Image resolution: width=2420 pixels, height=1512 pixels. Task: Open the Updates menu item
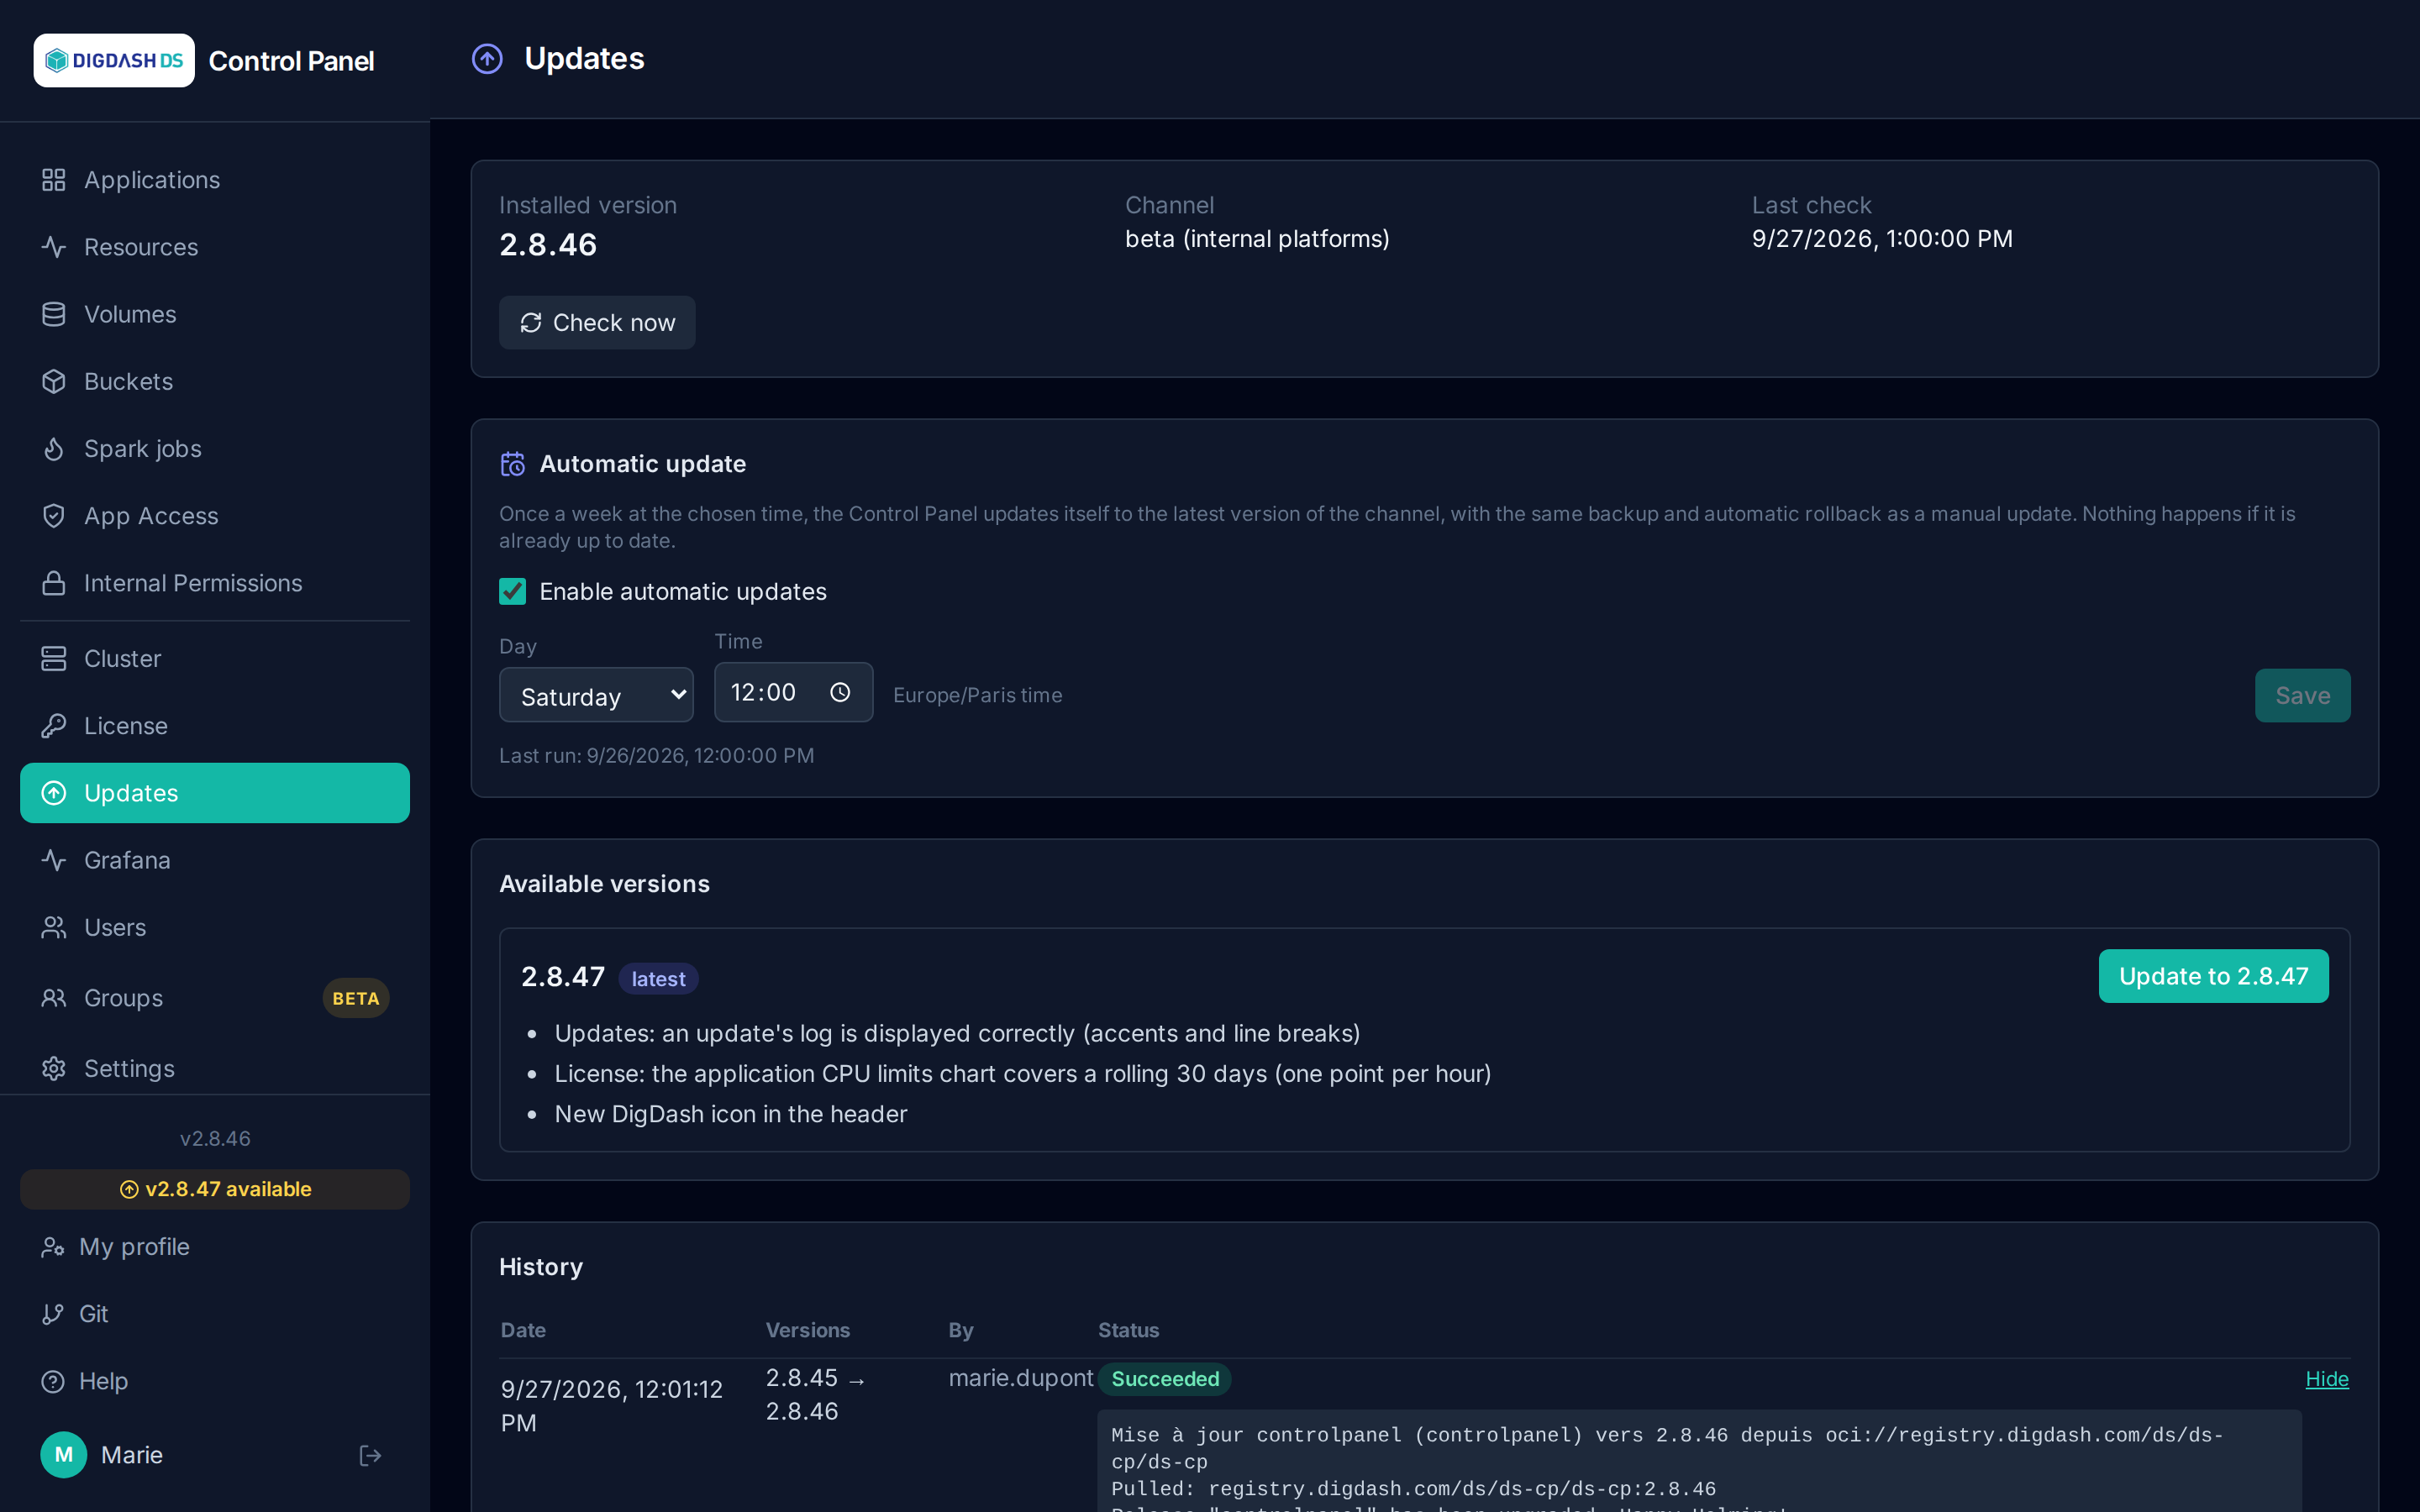pos(215,793)
